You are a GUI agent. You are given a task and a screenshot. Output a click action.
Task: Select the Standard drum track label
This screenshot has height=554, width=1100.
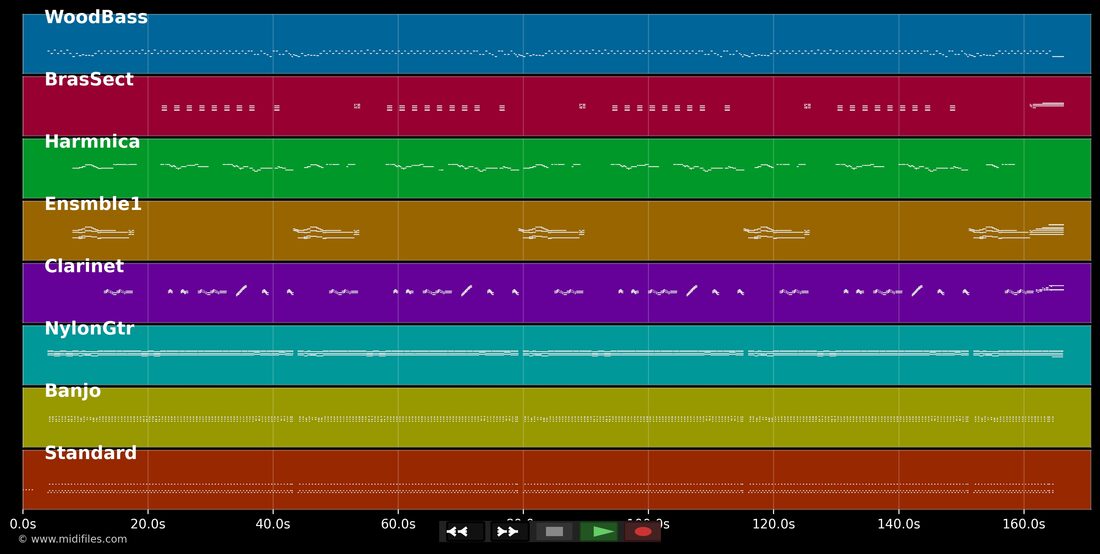coord(90,453)
